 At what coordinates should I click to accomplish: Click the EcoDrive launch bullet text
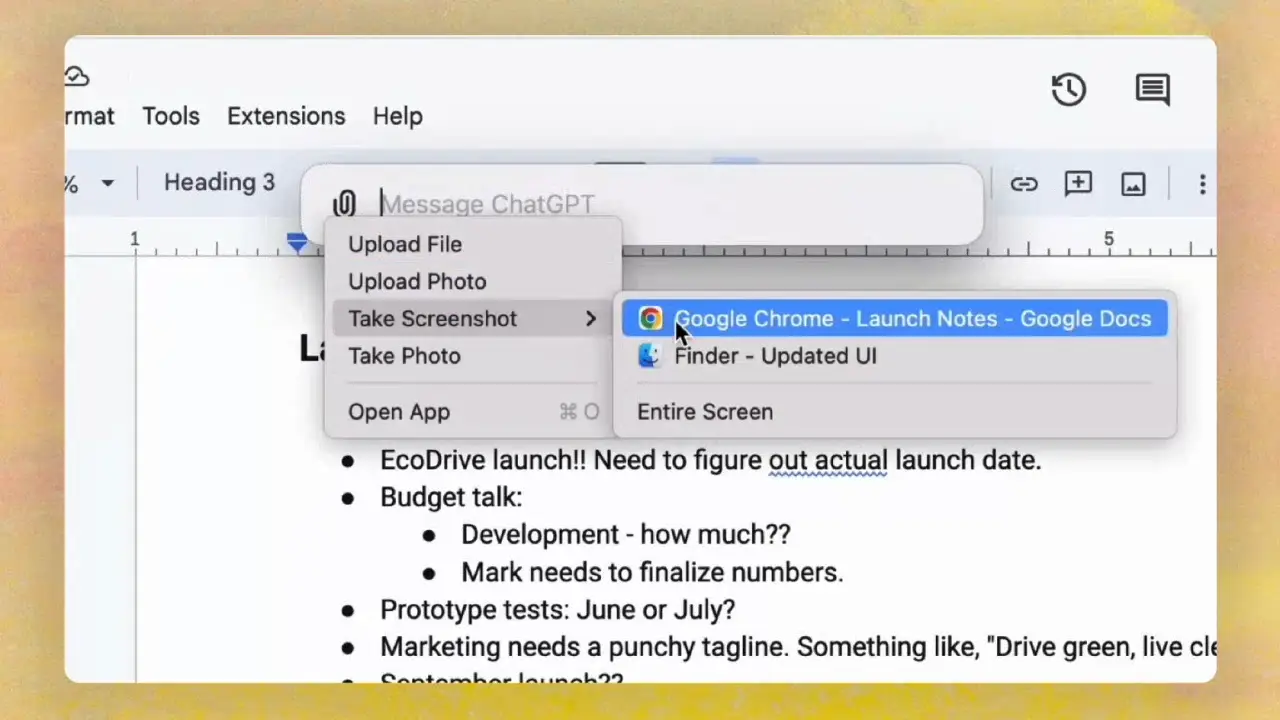pyautogui.click(x=711, y=460)
